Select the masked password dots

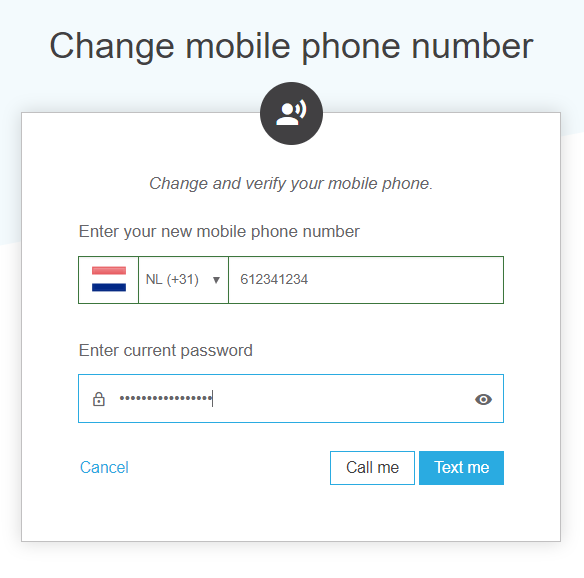pos(166,398)
